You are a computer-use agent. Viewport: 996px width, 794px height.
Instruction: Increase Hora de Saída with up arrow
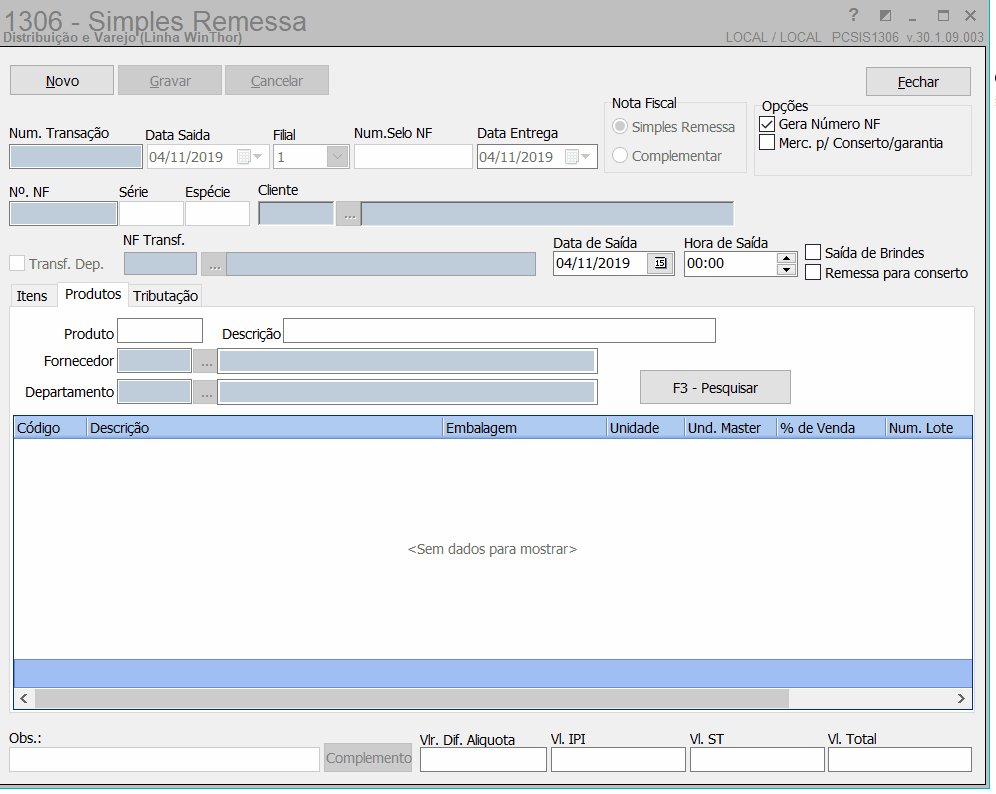[x=786, y=258]
